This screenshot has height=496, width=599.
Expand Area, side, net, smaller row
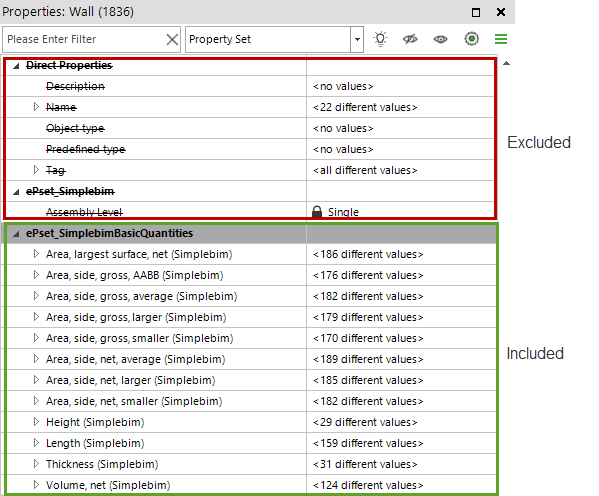[x=36, y=401]
